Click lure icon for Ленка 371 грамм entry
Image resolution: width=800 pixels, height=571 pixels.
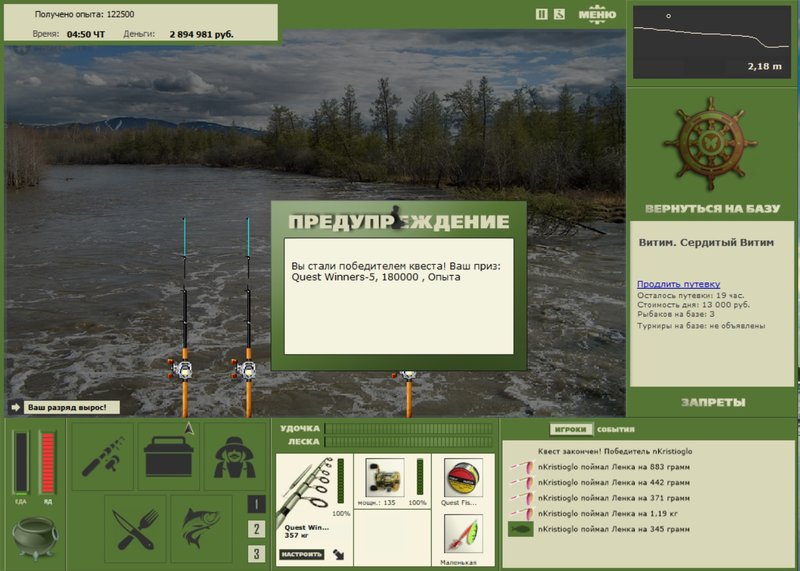pos(521,498)
